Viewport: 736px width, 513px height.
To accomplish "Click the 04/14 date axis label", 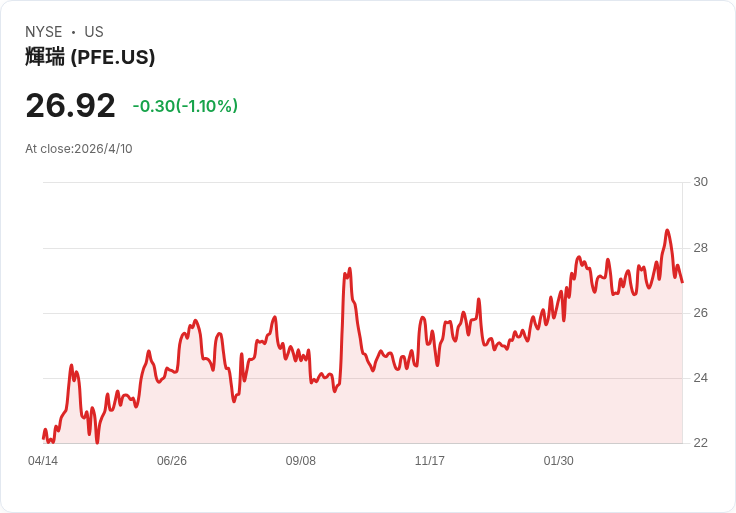I will (43, 461).
